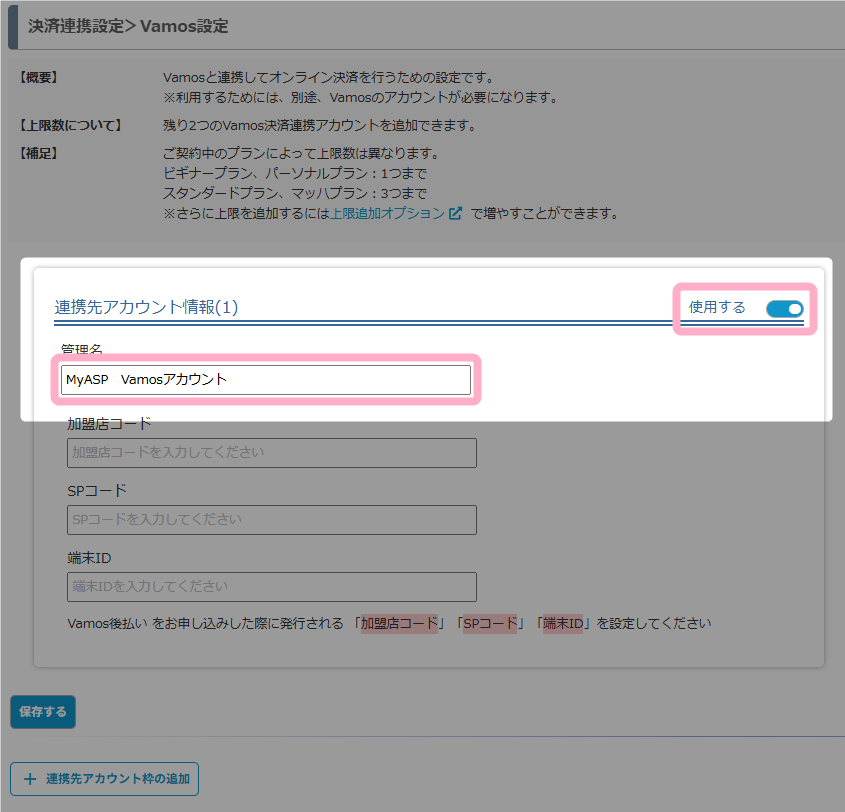Click the 【上限数について】 heading label

(x=70, y=126)
